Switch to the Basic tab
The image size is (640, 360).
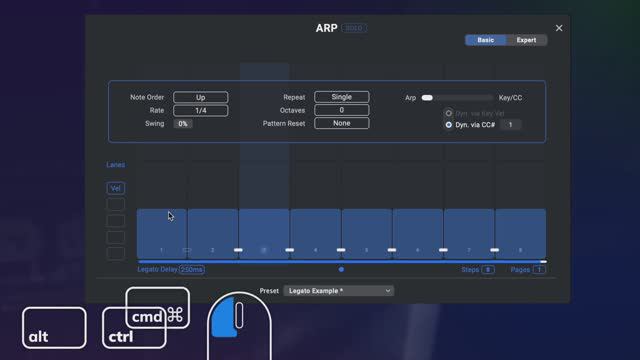click(x=486, y=40)
